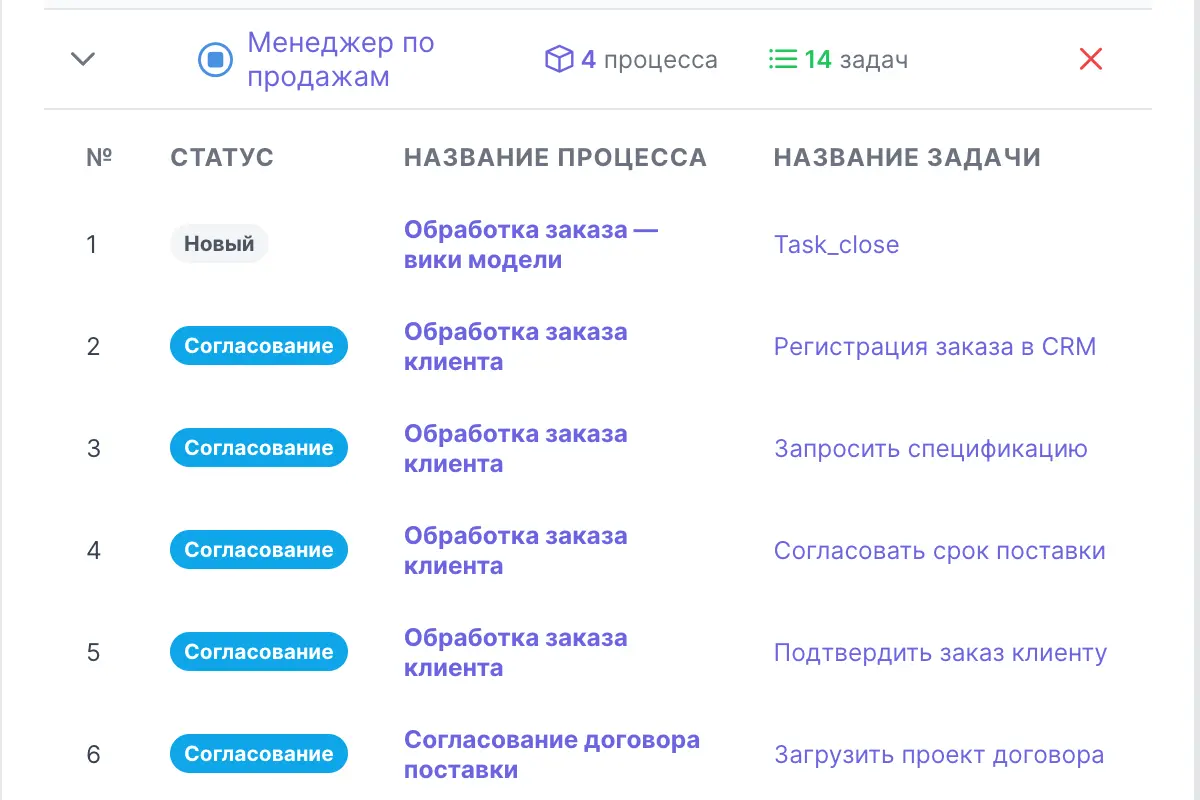Click row number 6 cell
This screenshot has width=1200, height=800.
(x=93, y=755)
